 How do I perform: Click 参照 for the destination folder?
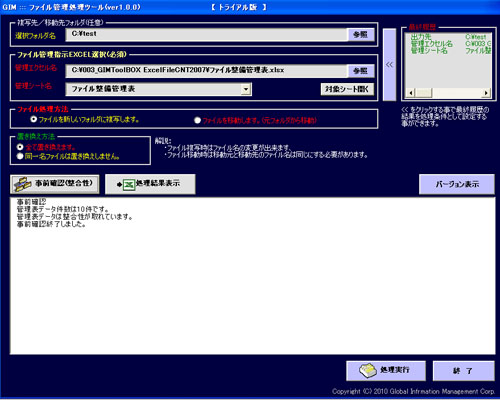click(x=361, y=34)
